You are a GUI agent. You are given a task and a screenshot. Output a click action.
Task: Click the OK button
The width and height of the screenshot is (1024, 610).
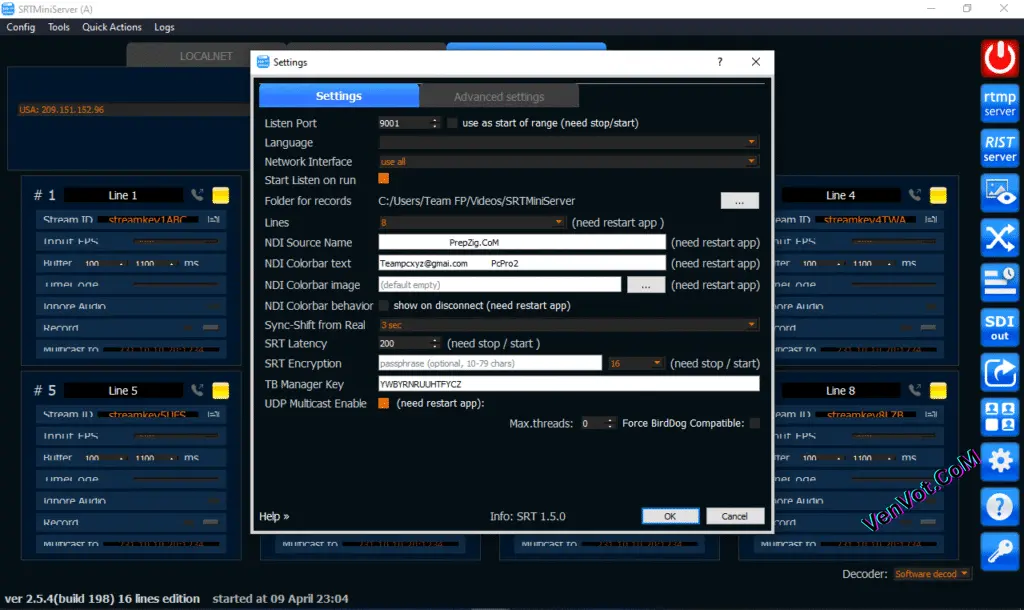point(670,516)
